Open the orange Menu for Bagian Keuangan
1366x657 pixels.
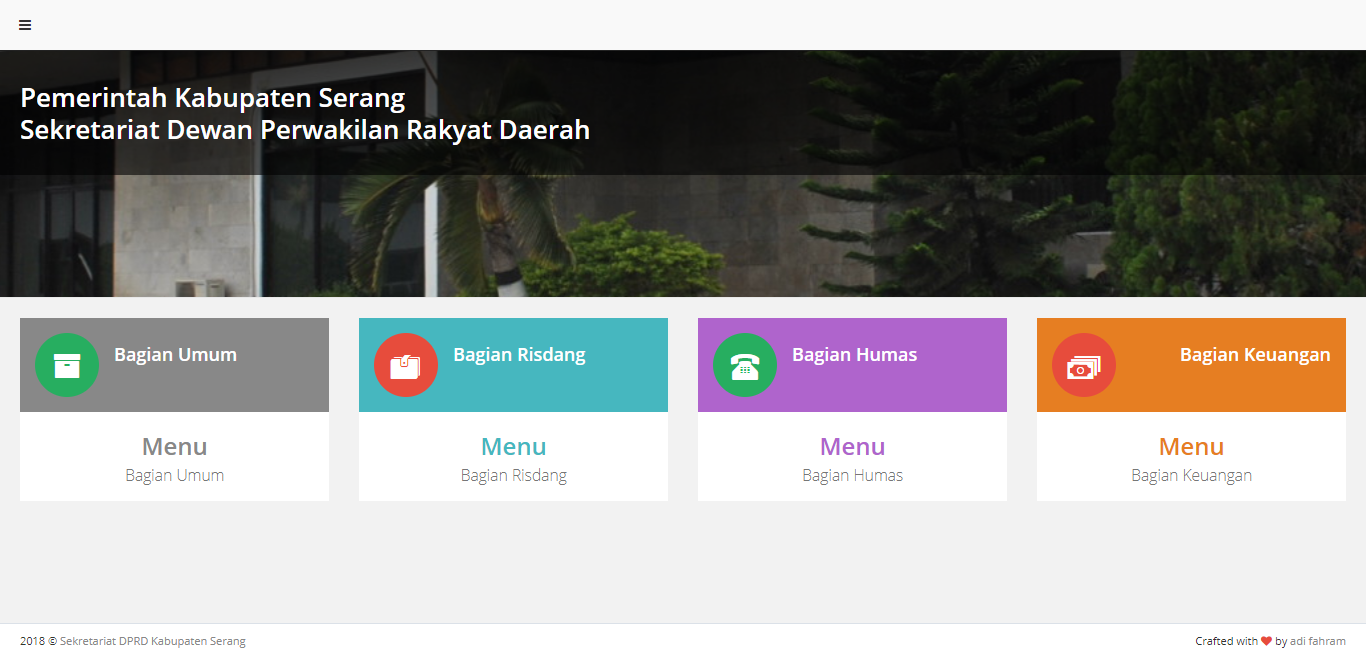pyautogui.click(x=1191, y=447)
